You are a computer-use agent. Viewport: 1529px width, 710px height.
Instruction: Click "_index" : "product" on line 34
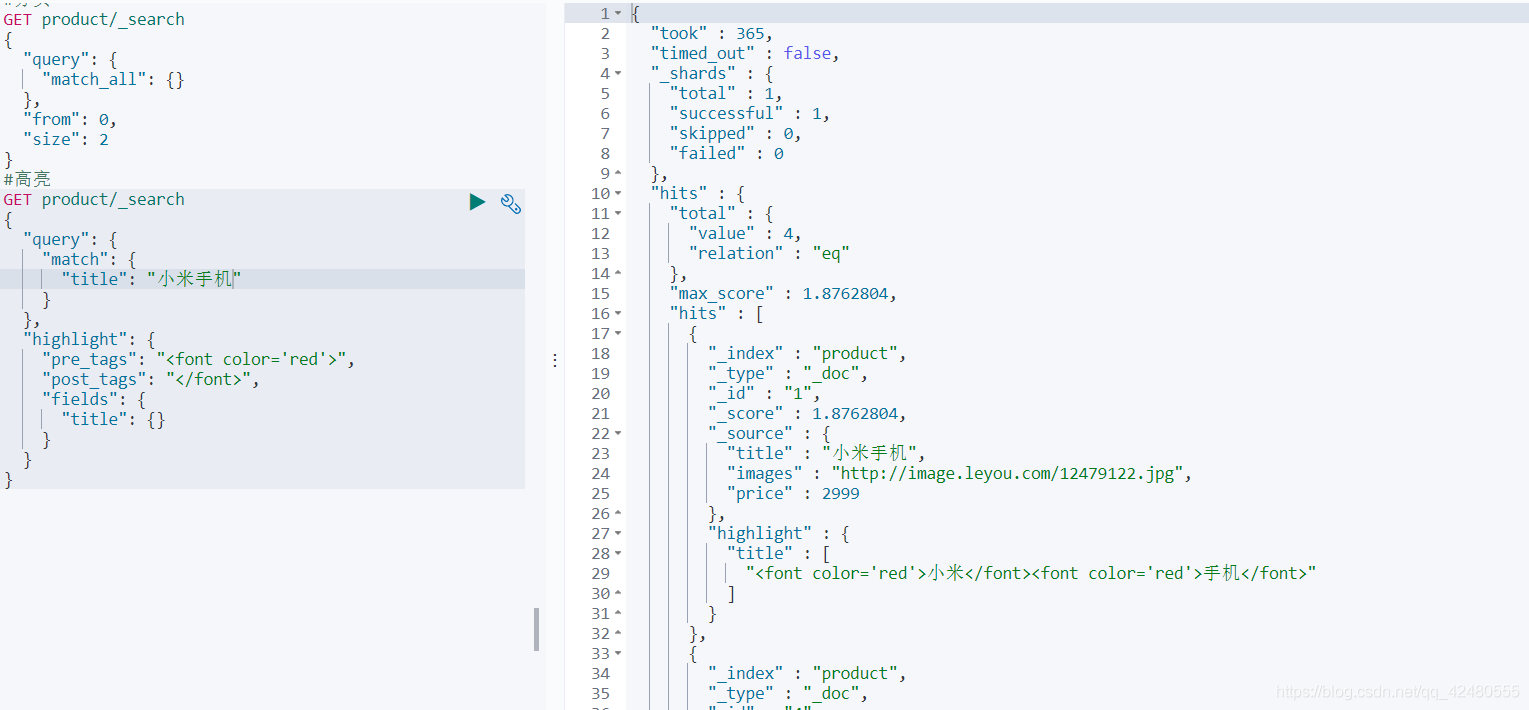pos(807,673)
